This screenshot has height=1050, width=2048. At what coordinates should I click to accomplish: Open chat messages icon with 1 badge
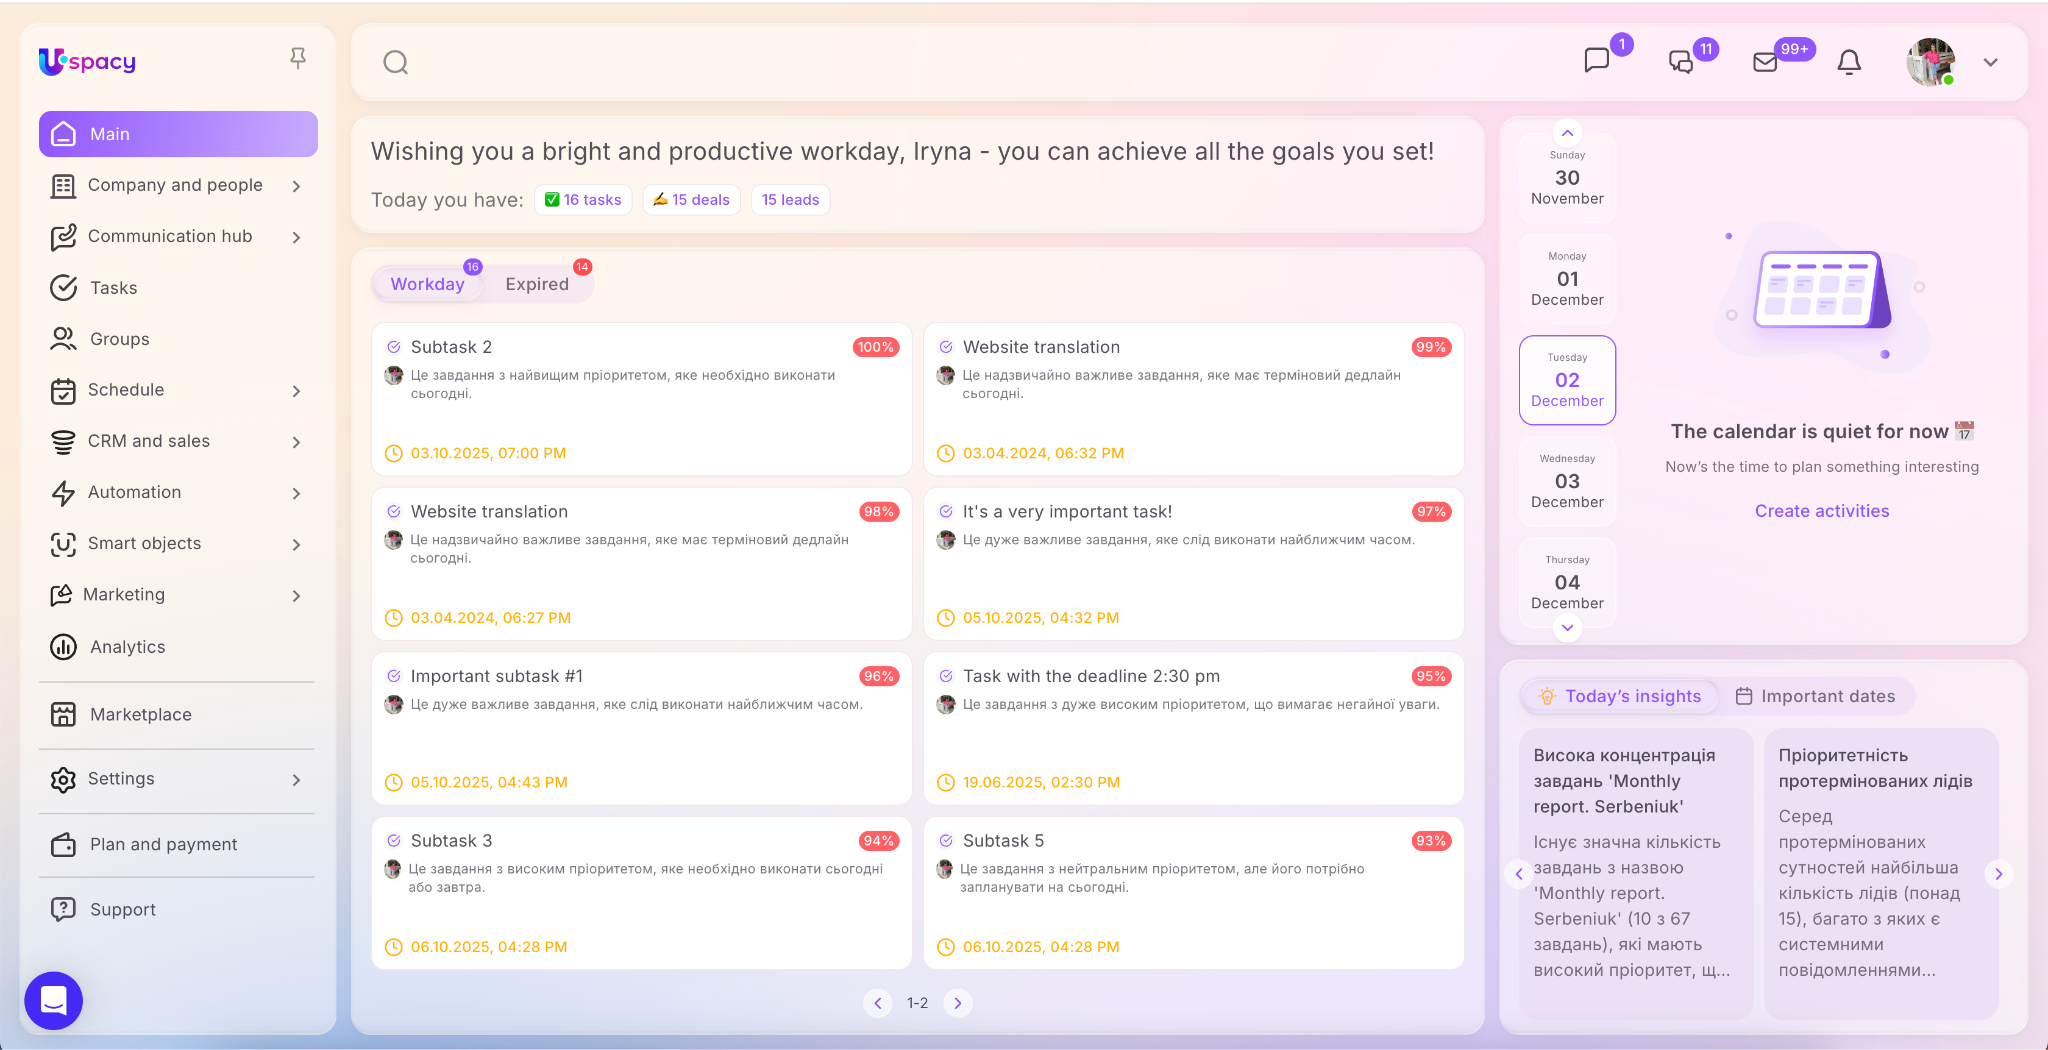(1597, 61)
